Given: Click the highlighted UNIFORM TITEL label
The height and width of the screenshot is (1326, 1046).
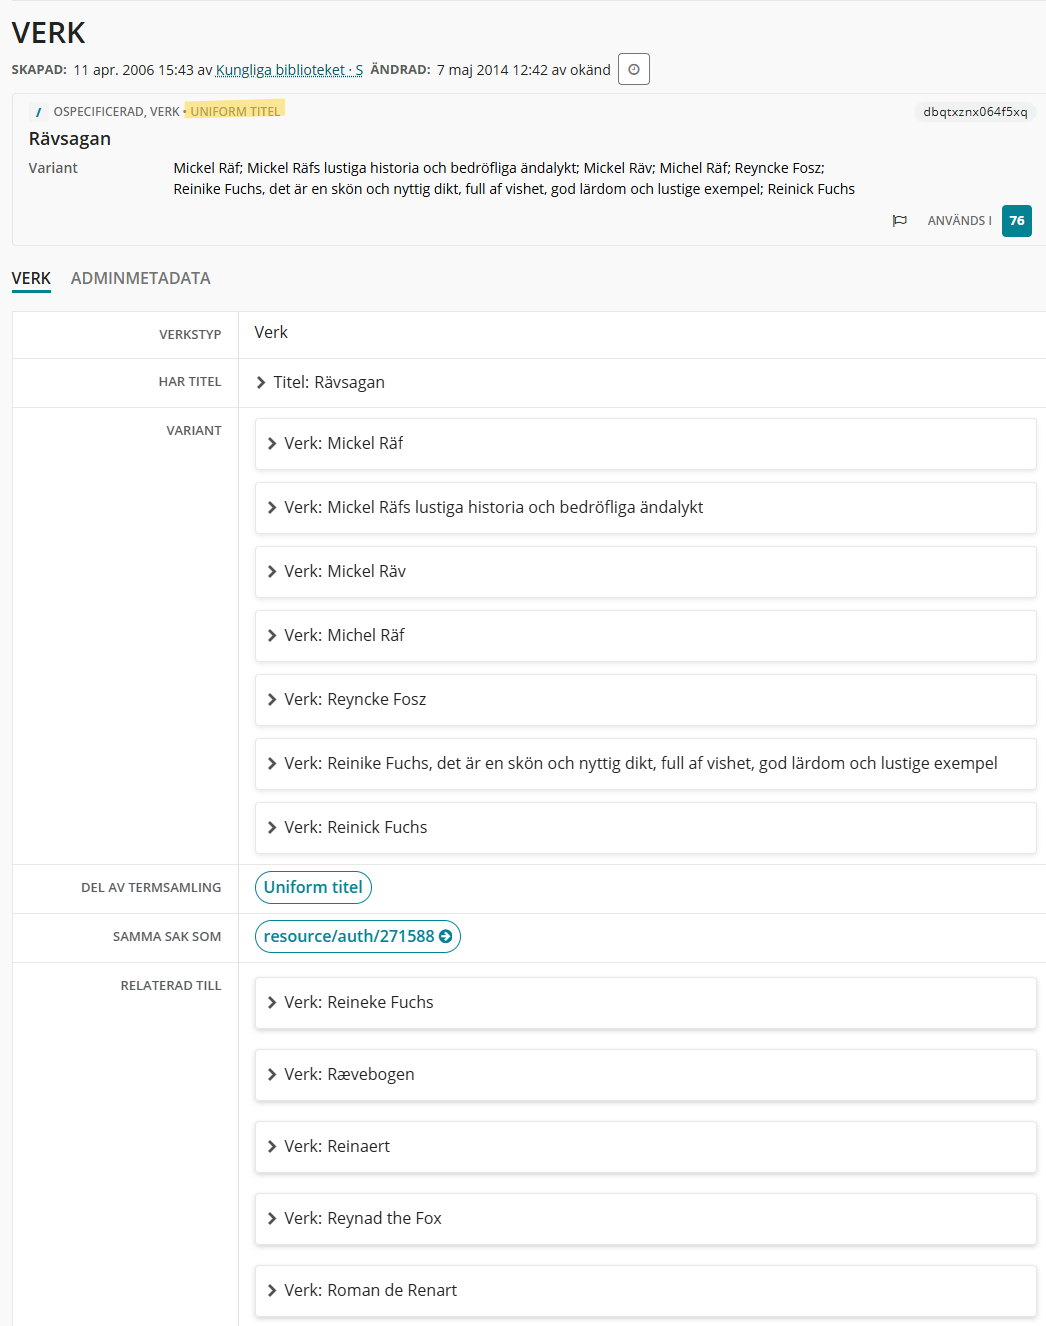Looking at the screenshot, I should click(x=235, y=111).
